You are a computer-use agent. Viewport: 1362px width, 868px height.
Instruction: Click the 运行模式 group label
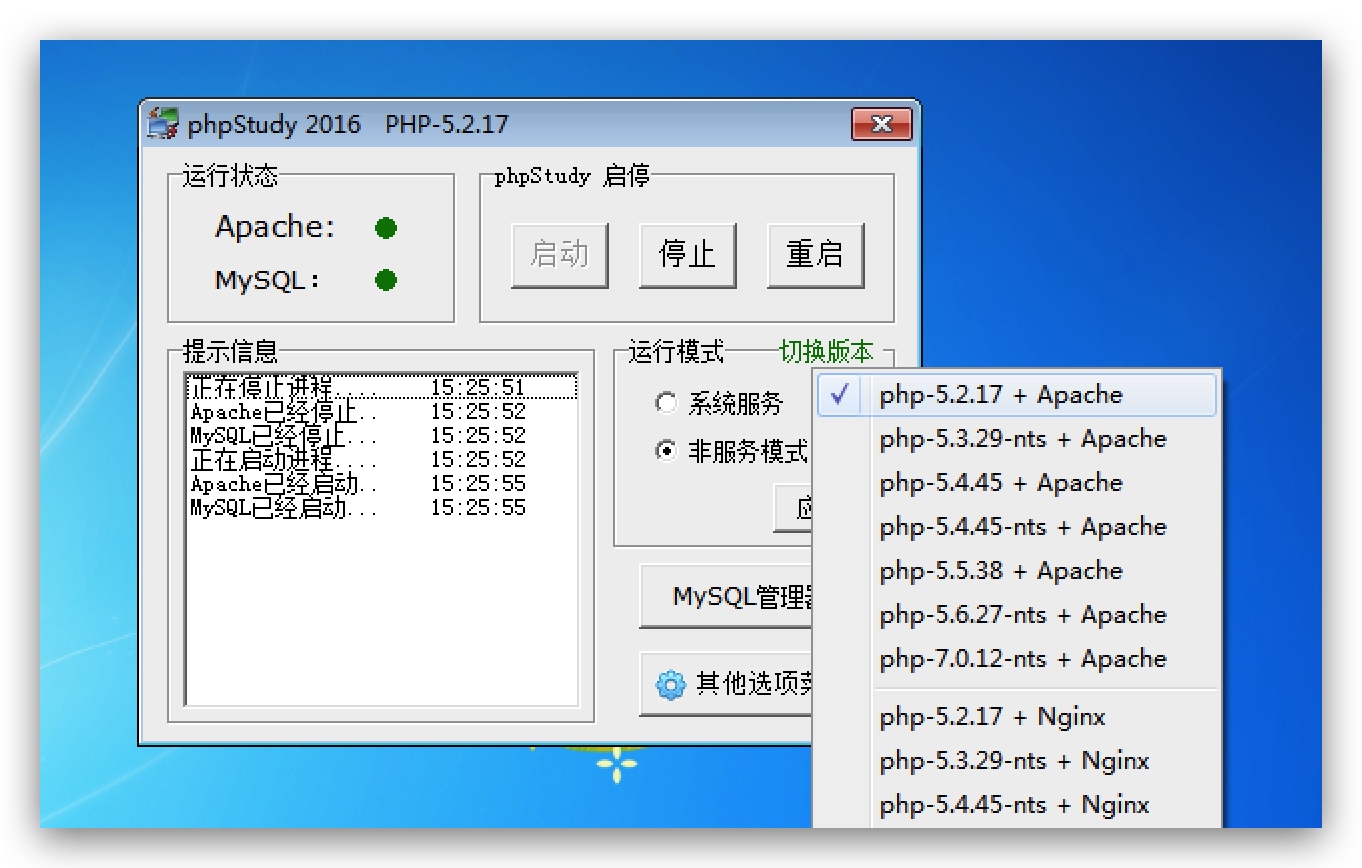(x=676, y=352)
